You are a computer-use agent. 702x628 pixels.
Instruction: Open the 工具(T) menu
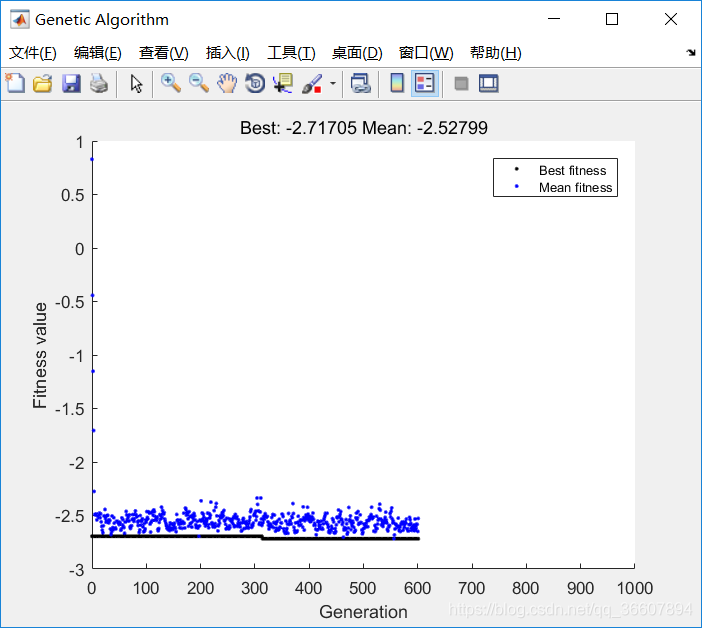pos(291,53)
